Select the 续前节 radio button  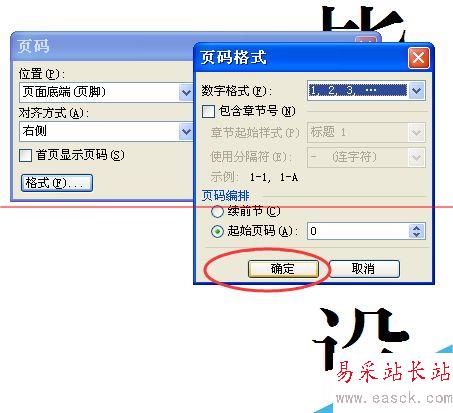pyautogui.click(x=217, y=211)
